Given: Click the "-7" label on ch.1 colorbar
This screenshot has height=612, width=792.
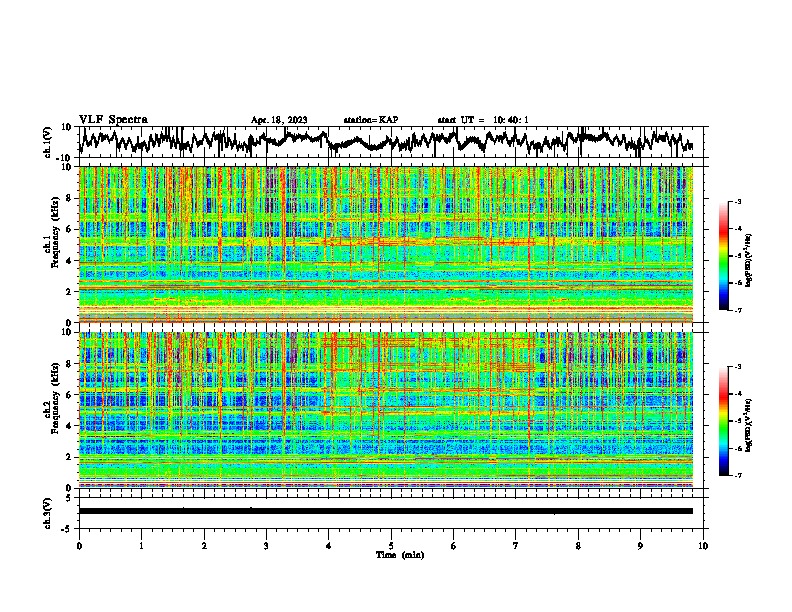Looking at the screenshot, I should (x=738, y=310).
